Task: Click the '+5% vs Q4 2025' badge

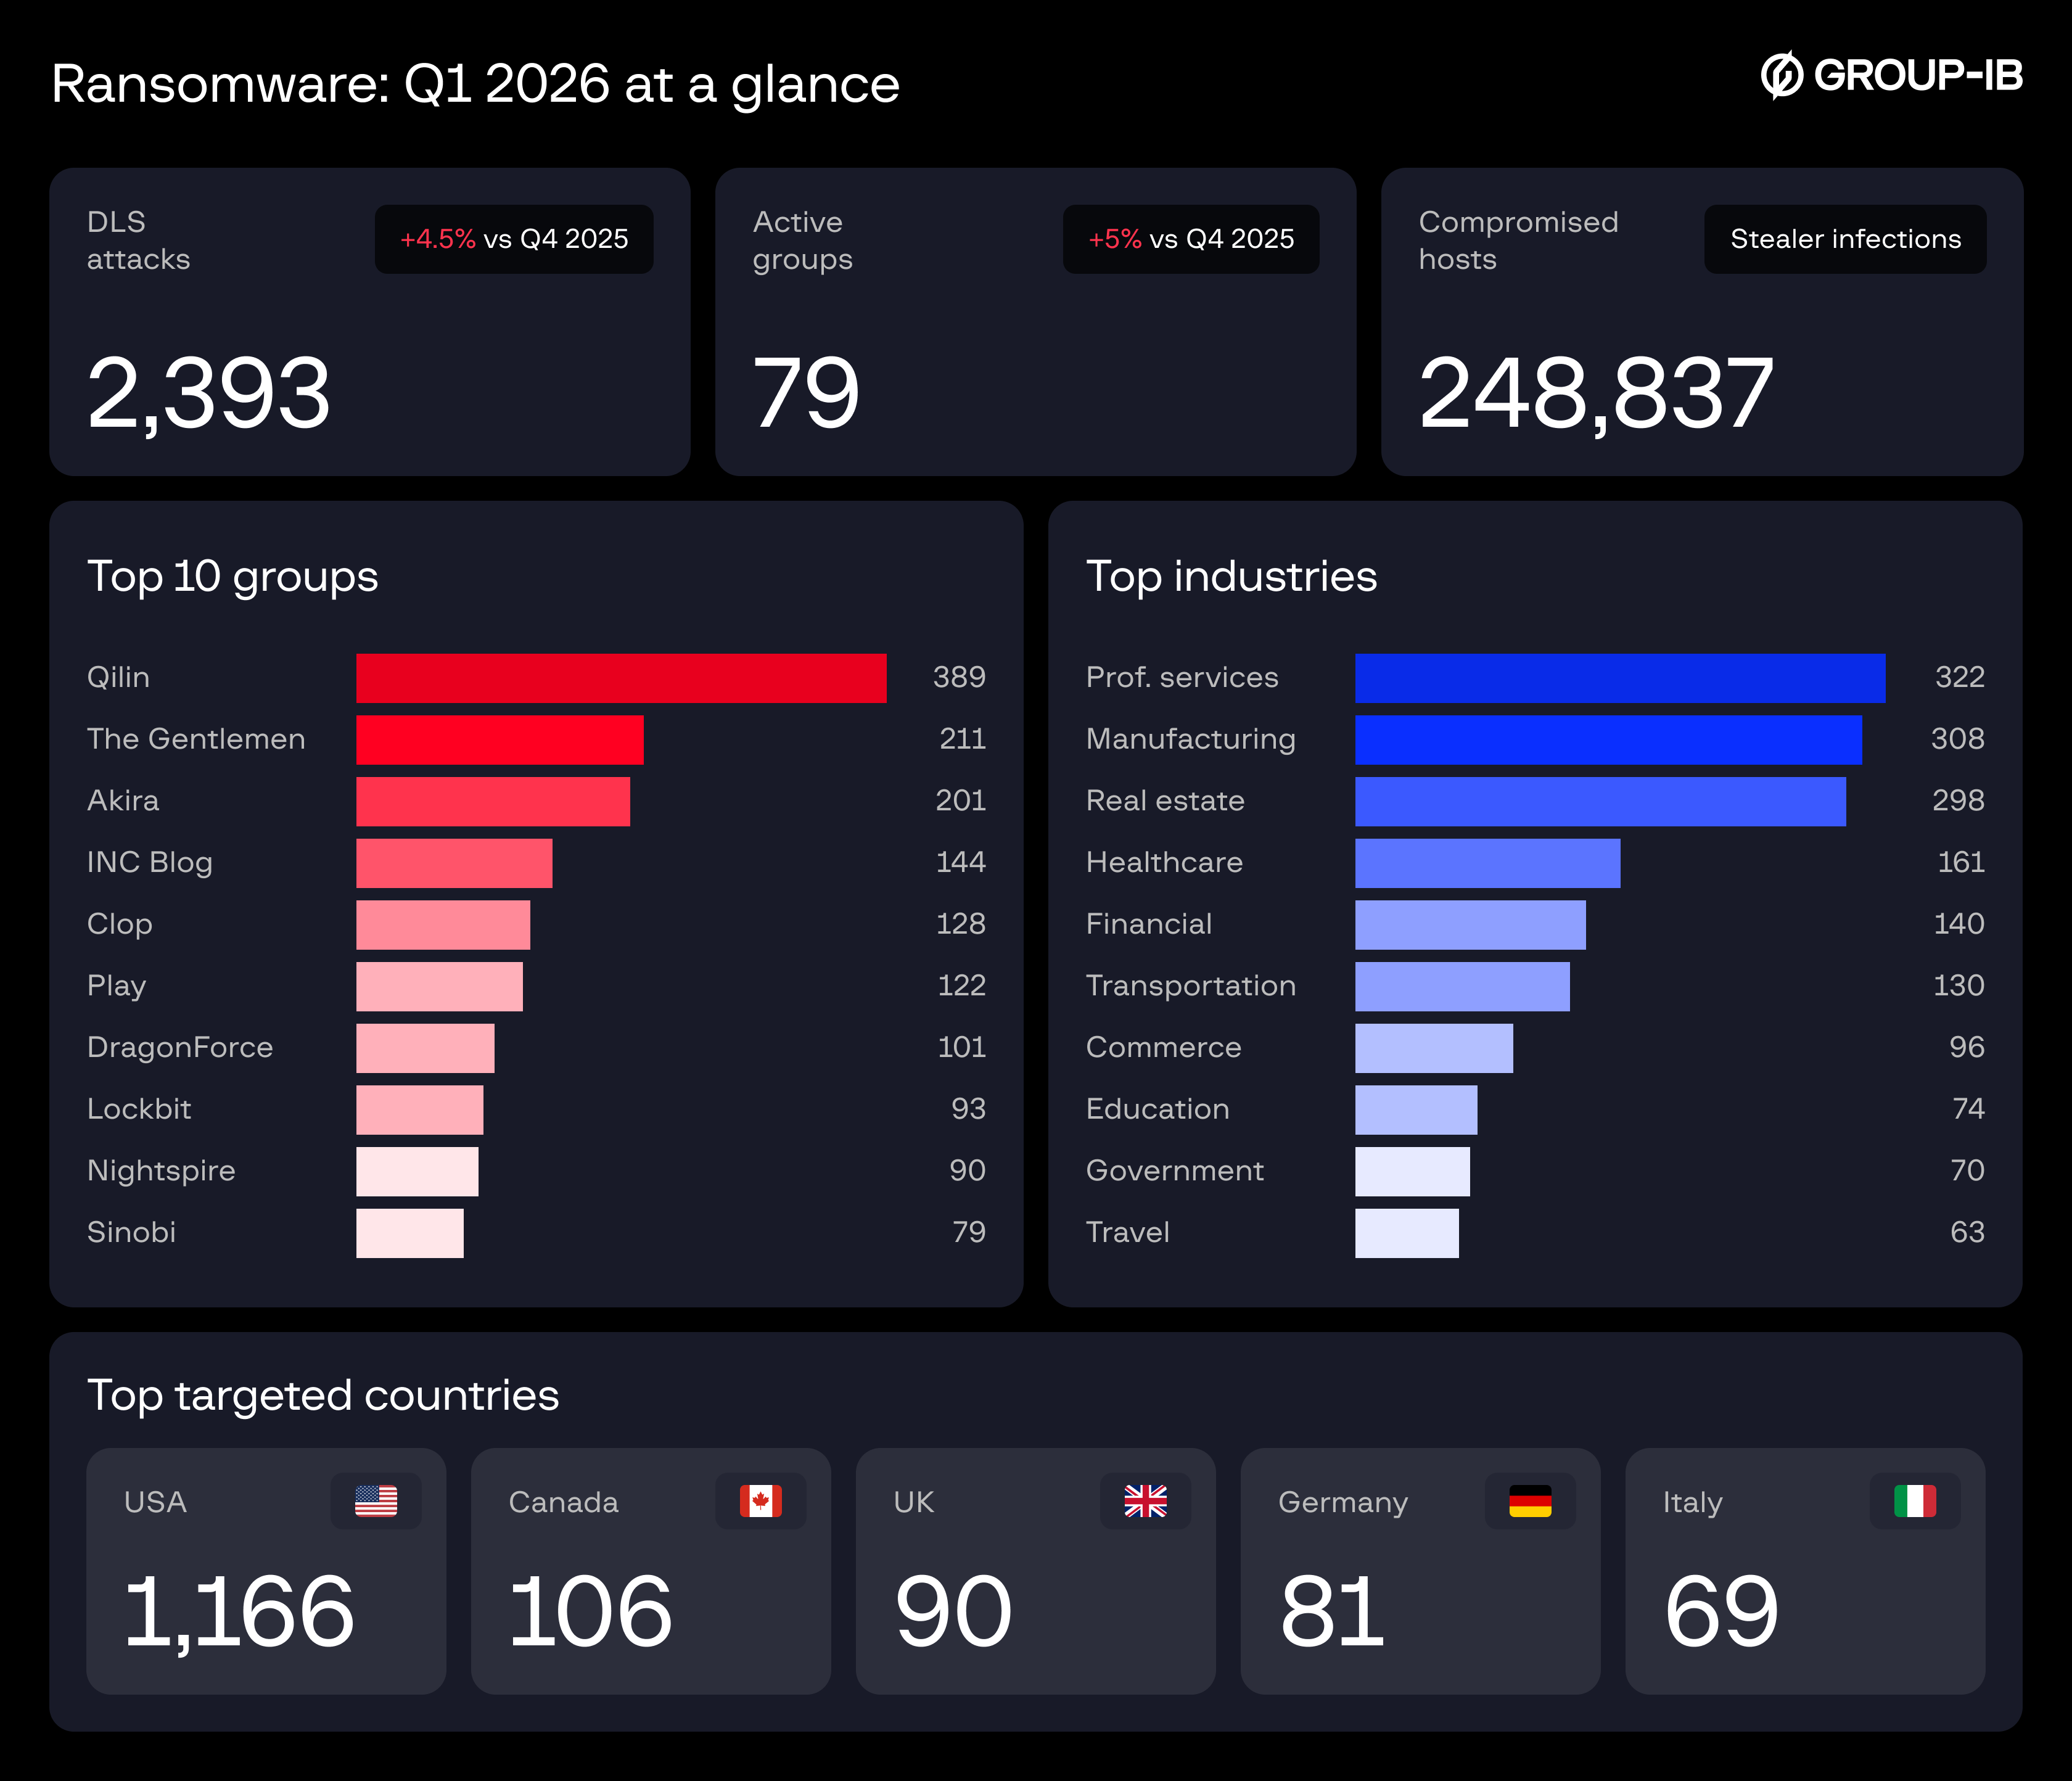Action: pos(1191,239)
